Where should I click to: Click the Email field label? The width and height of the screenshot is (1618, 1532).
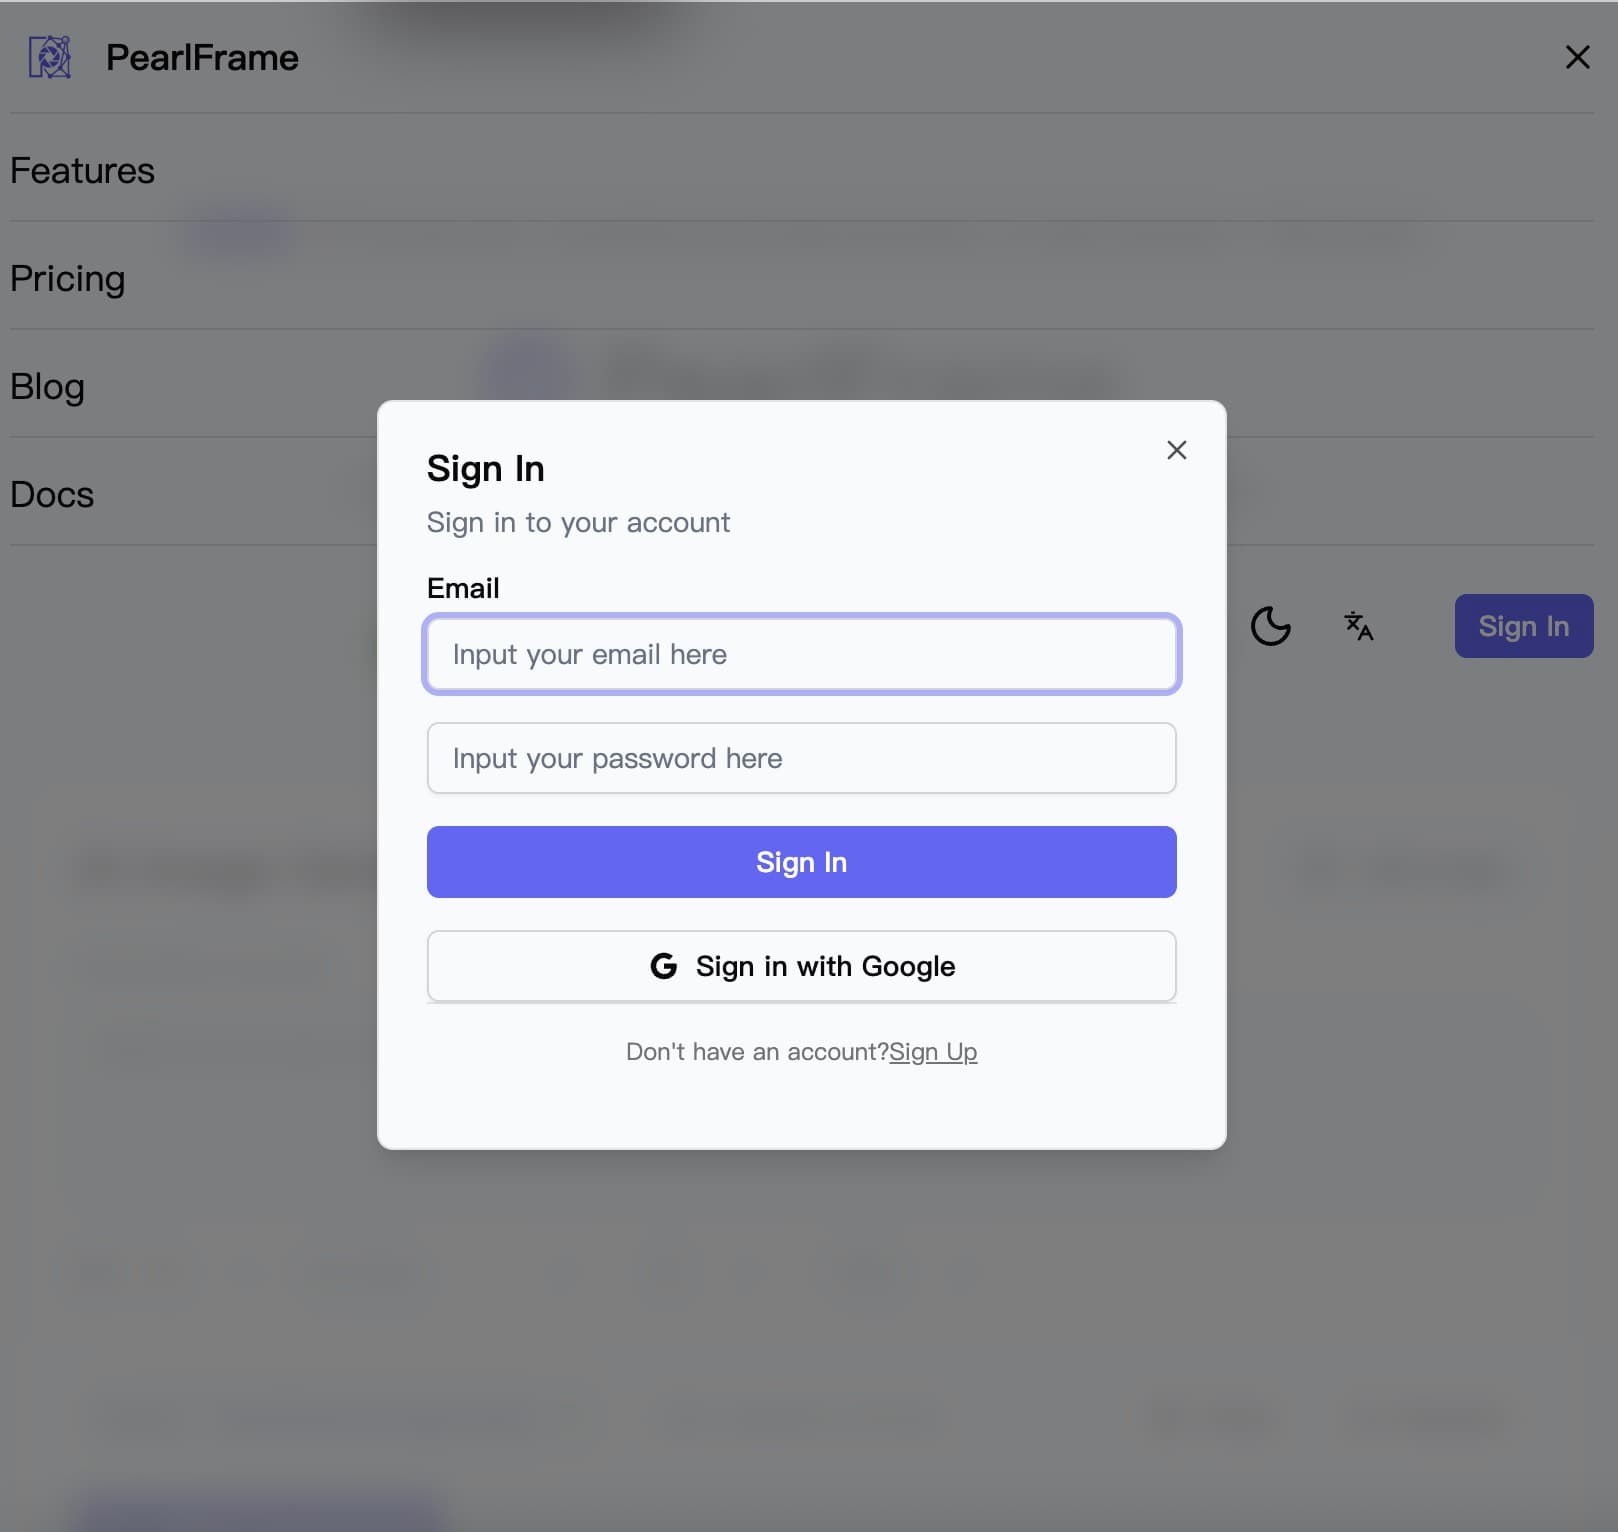[x=463, y=588]
